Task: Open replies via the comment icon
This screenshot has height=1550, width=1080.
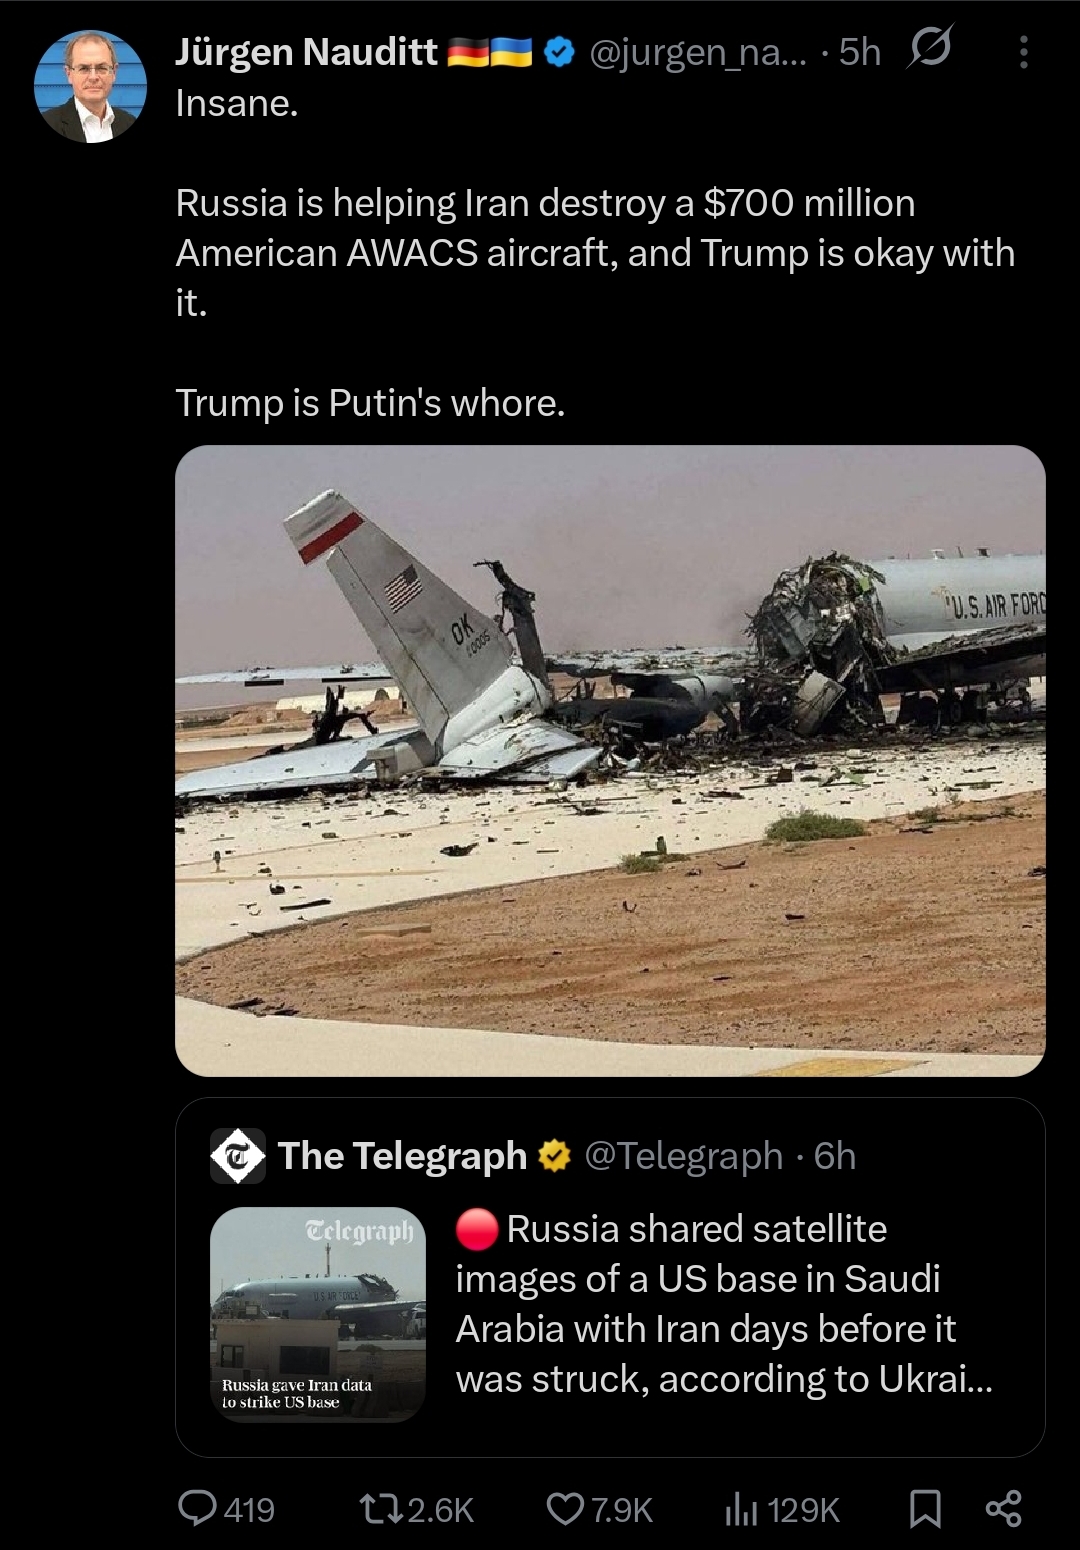Action: point(197,1508)
